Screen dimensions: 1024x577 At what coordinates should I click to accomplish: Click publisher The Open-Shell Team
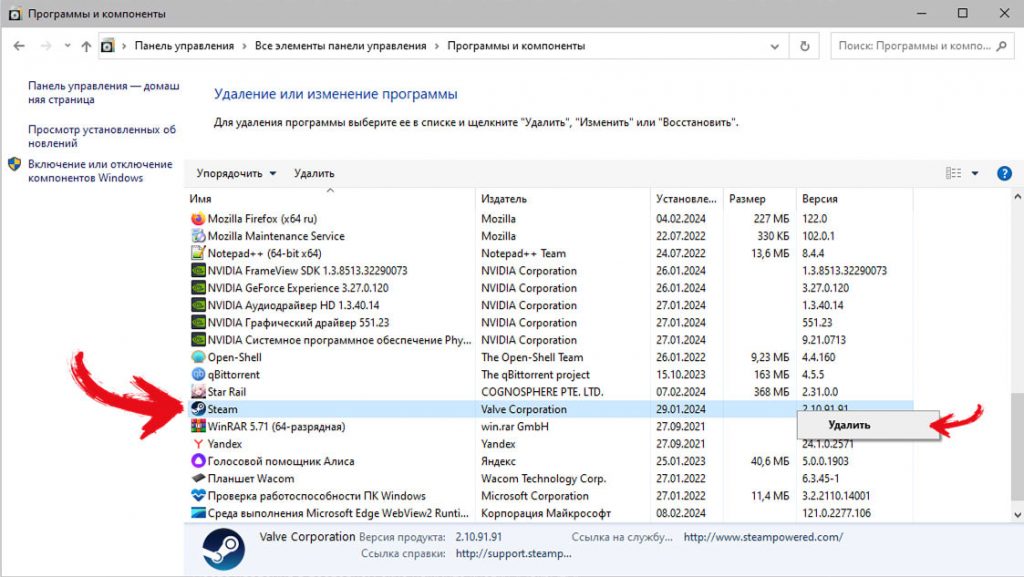(532, 357)
